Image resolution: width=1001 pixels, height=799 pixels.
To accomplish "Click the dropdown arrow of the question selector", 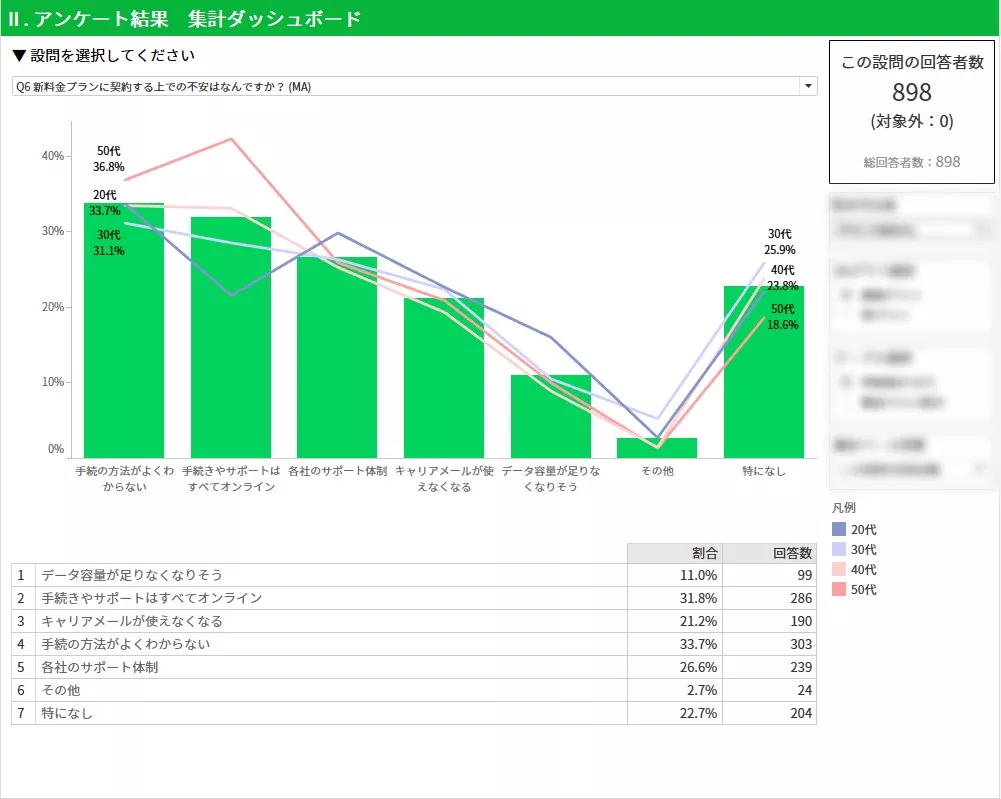I will (807, 87).
